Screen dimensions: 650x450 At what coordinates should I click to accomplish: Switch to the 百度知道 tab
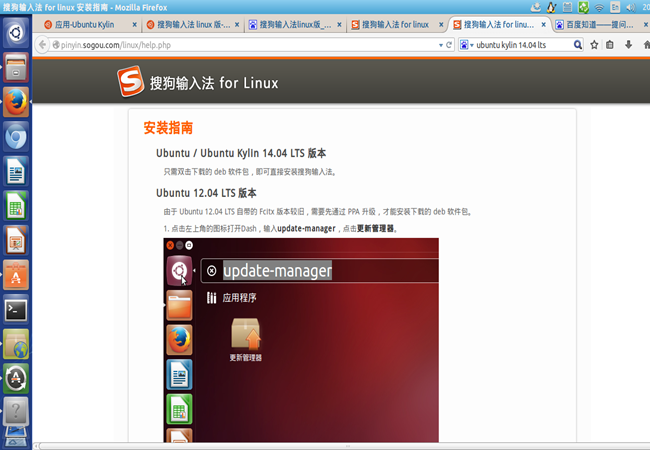(x=599, y=25)
